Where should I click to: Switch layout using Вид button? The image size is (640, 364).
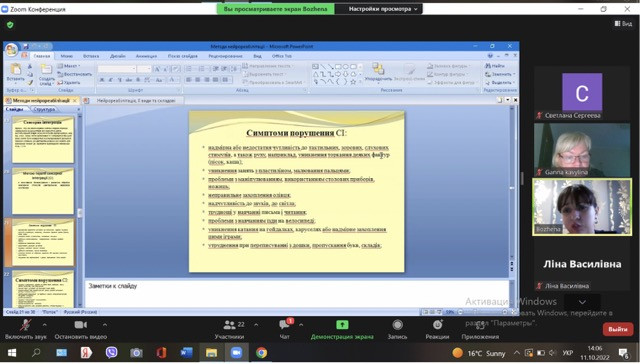point(623,24)
